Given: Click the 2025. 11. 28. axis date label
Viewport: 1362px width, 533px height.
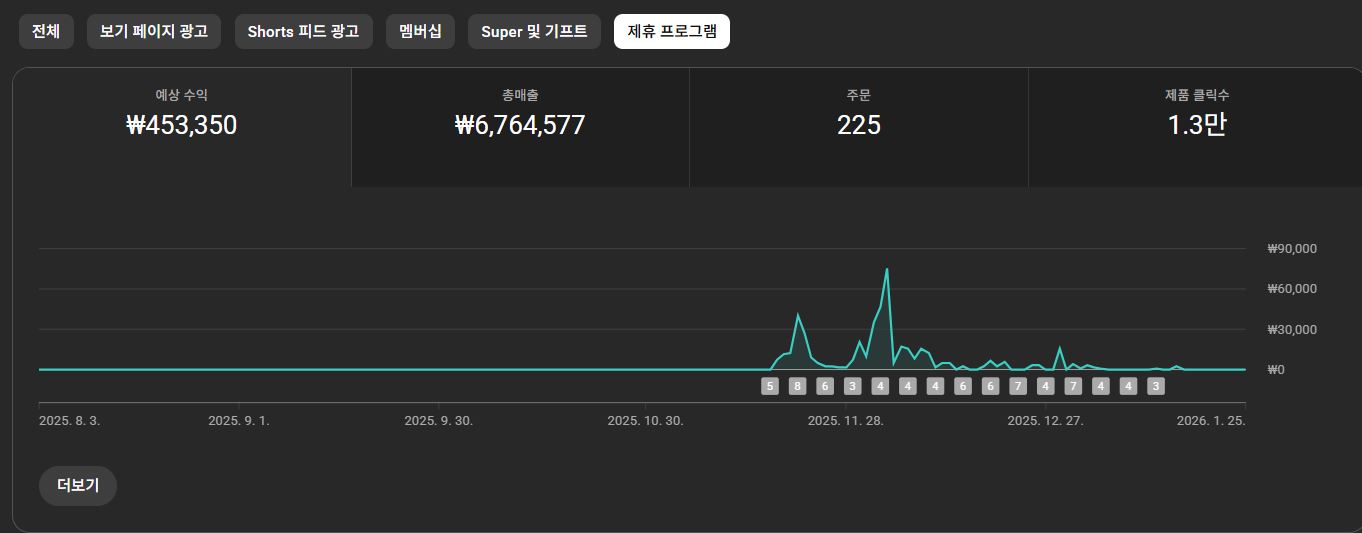Looking at the screenshot, I should pyautogui.click(x=845, y=421).
